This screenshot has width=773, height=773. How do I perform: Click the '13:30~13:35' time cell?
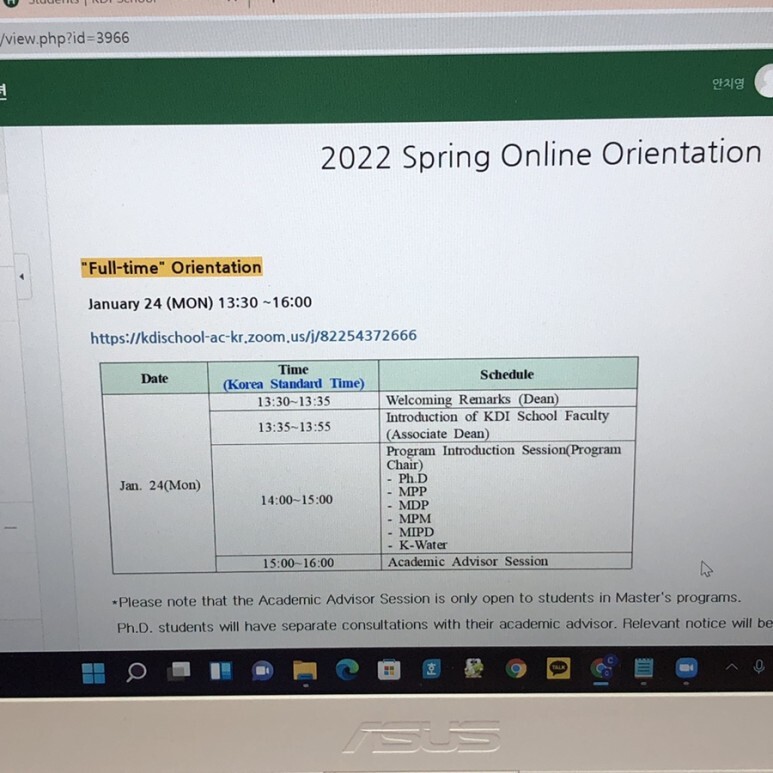(293, 401)
